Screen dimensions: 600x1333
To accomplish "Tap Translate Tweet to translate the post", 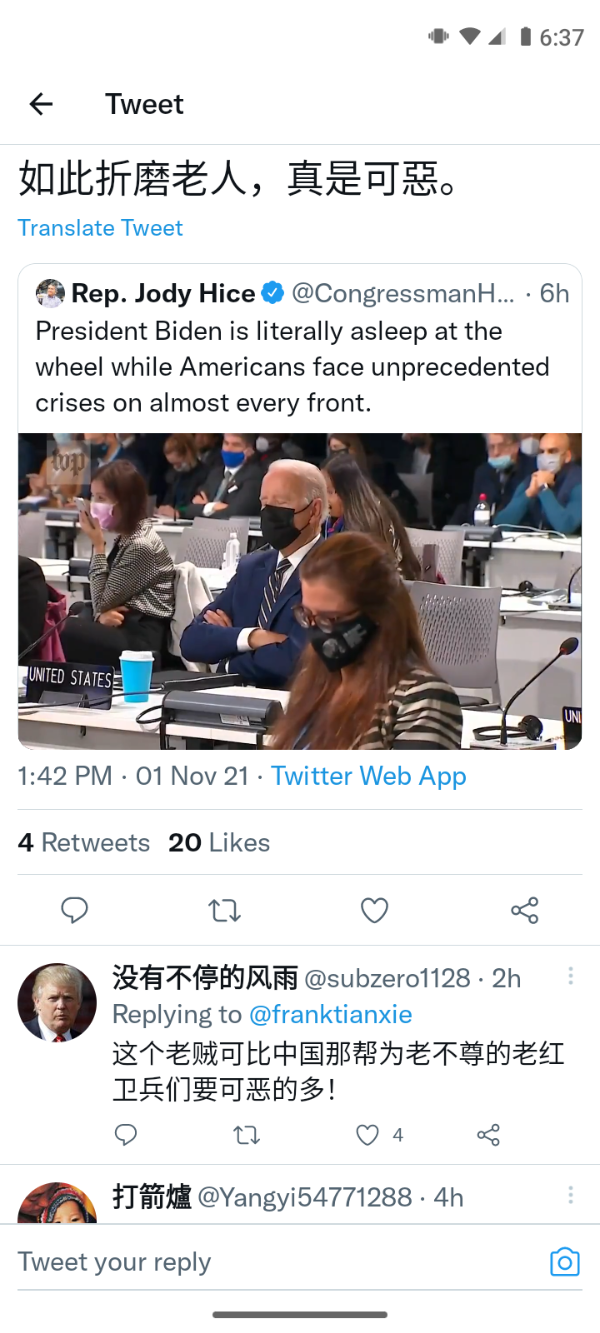I will 100,228.
